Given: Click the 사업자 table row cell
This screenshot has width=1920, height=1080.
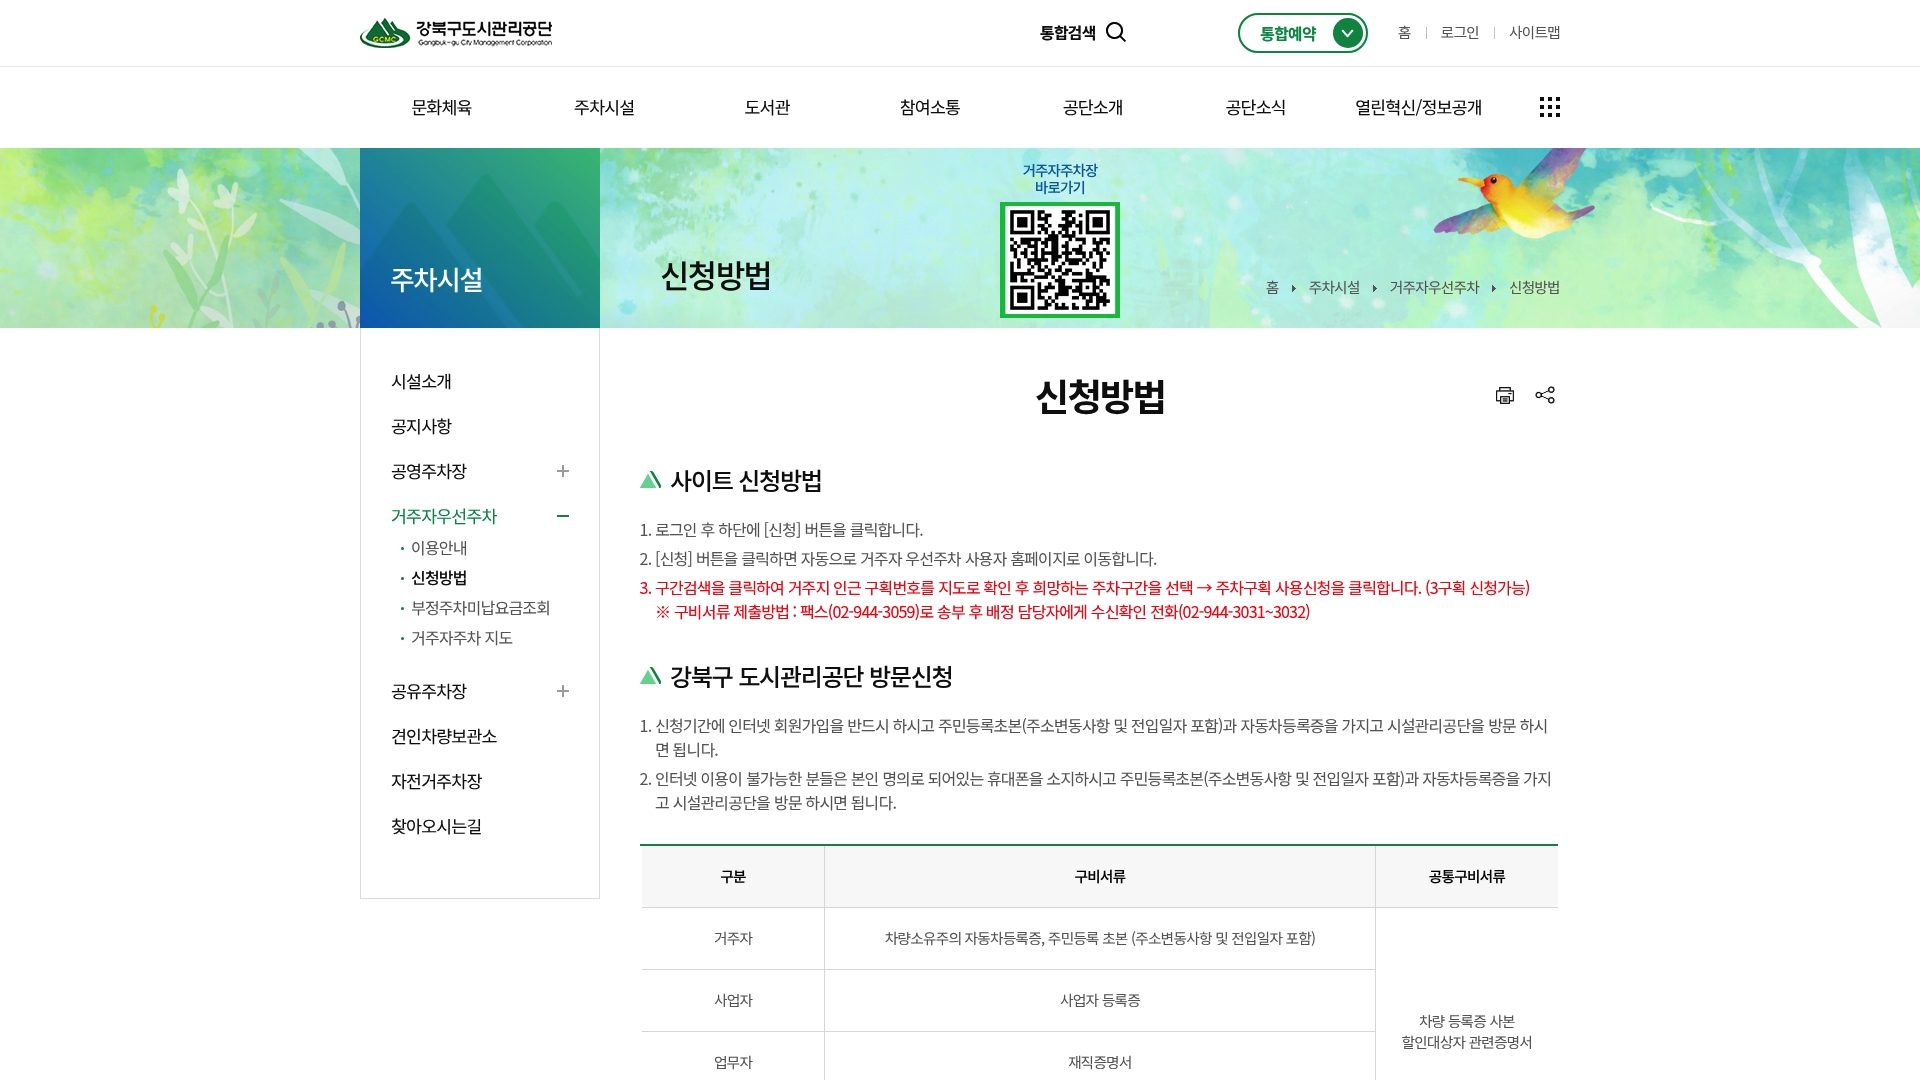Looking at the screenshot, I should [x=733, y=1001].
